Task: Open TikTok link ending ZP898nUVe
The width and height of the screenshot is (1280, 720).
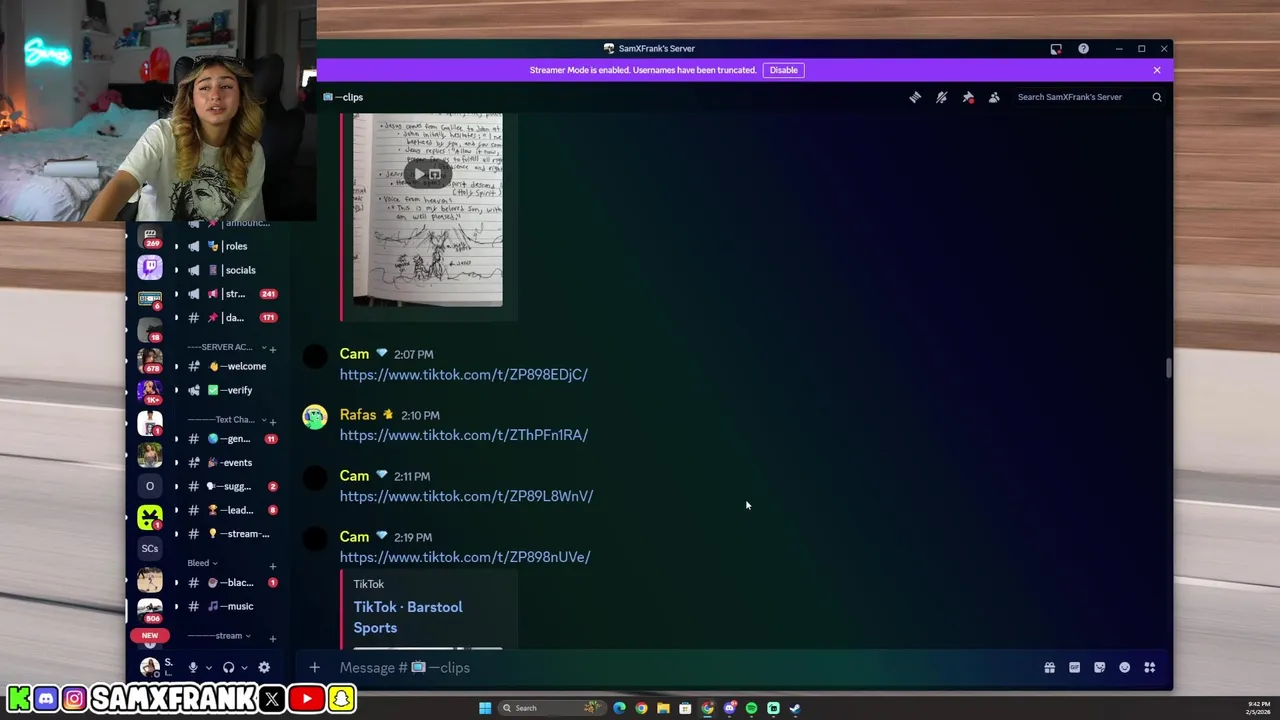Action: 465,557
